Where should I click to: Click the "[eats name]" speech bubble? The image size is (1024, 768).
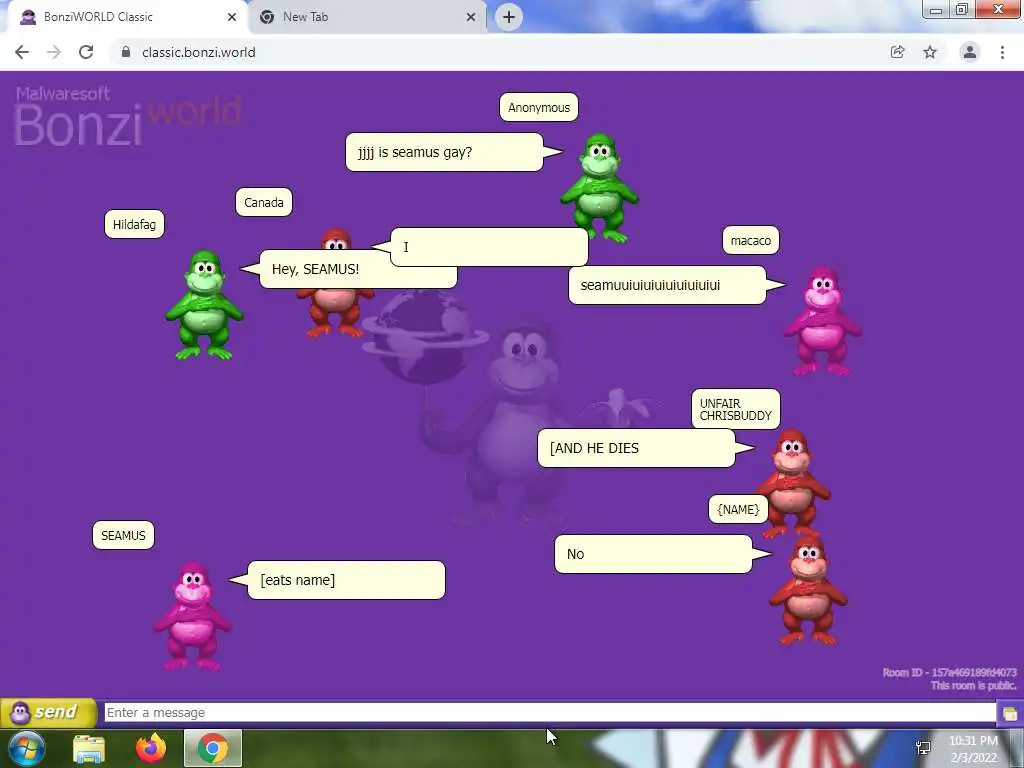346,580
